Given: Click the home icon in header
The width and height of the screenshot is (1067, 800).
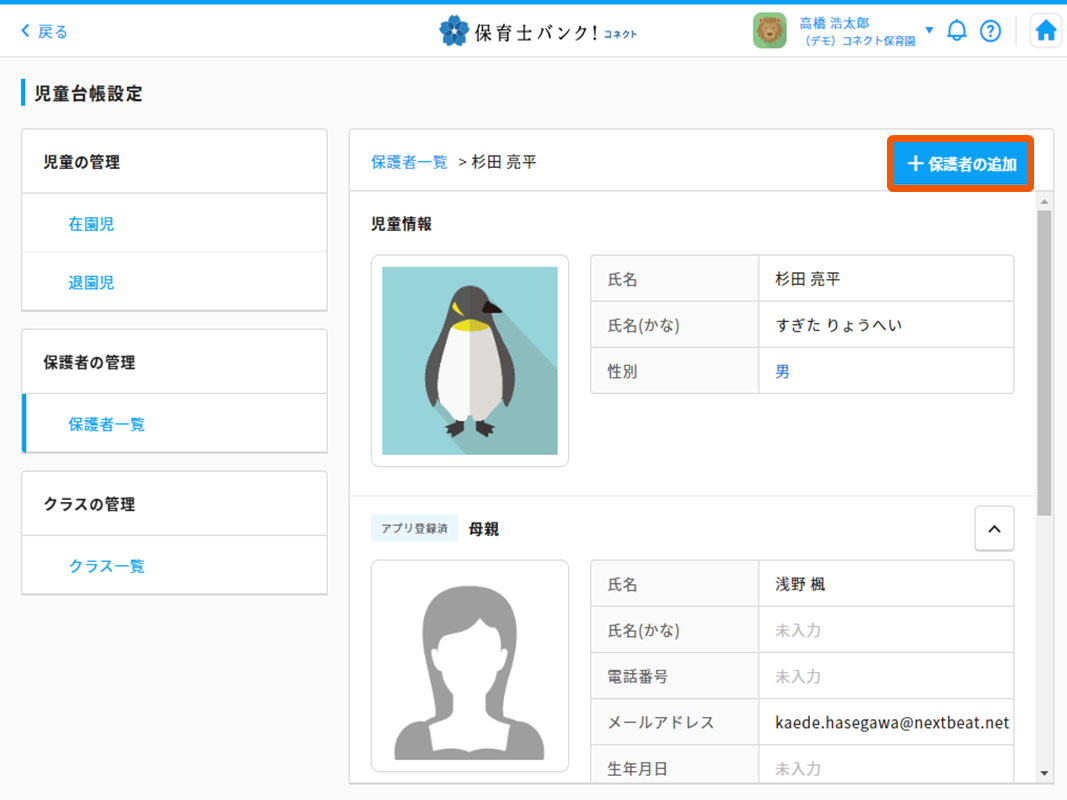Looking at the screenshot, I should (1045, 31).
